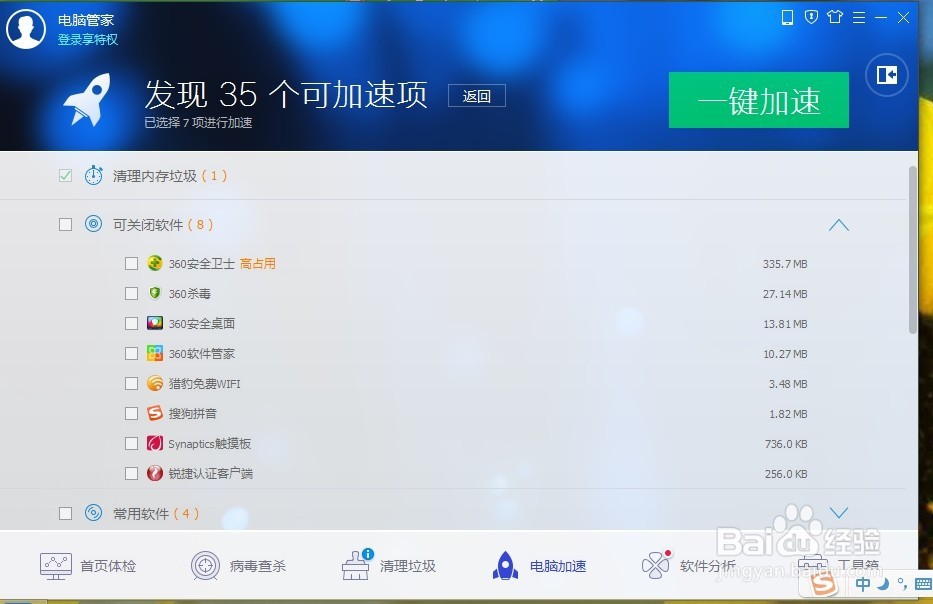Collapse the 可关闭软件 section chevron
The height and width of the screenshot is (604, 933).
click(839, 224)
